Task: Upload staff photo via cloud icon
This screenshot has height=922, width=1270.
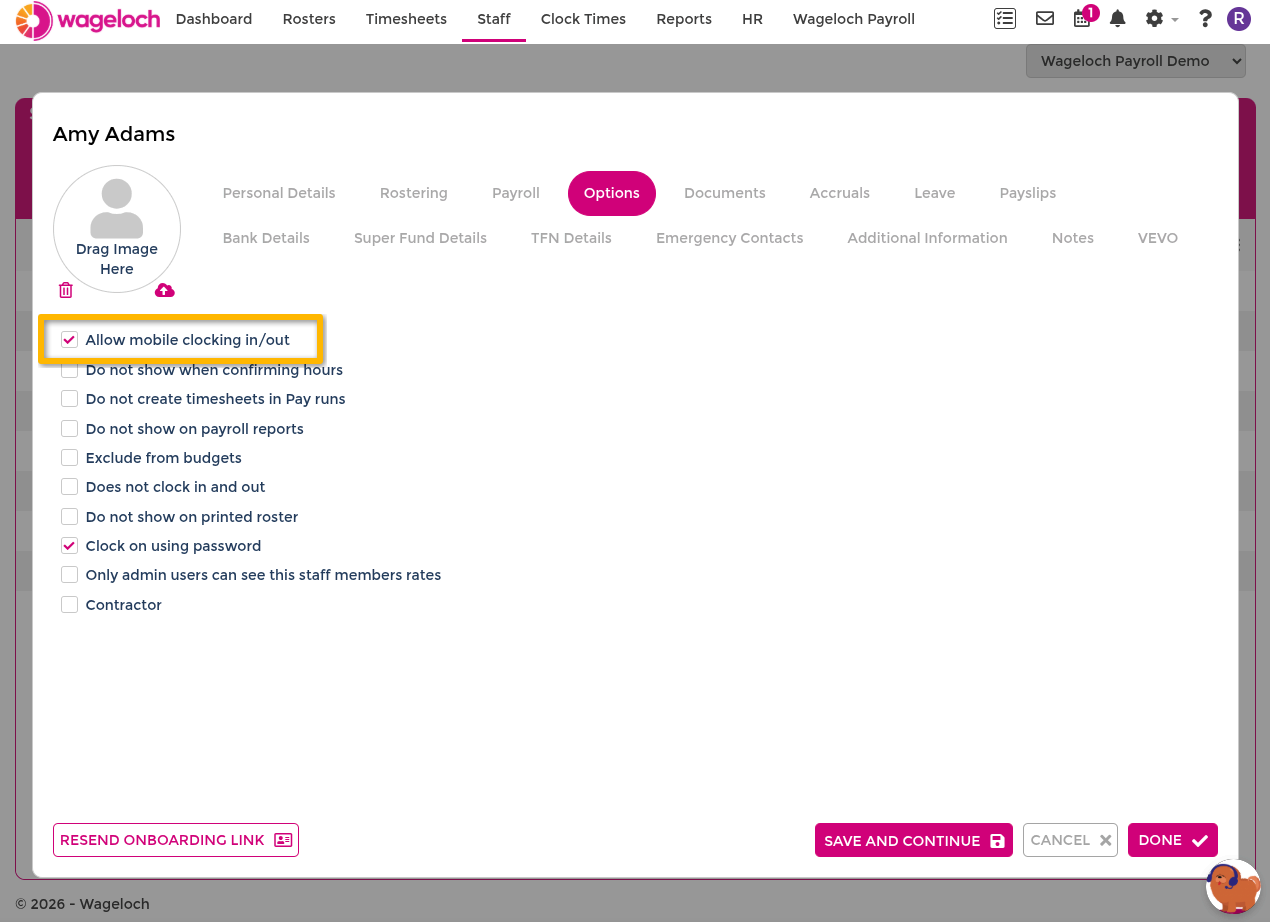Action: pyautogui.click(x=165, y=290)
